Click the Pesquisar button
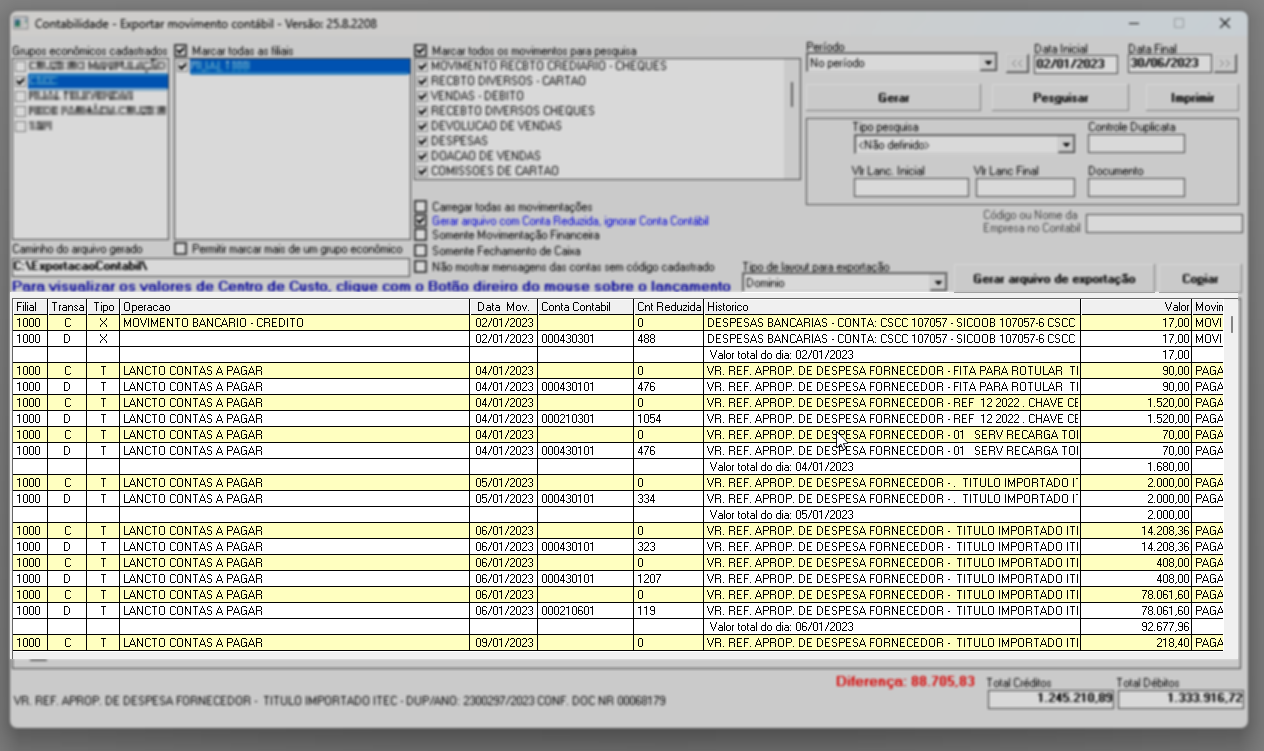 pyautogui.click(x=1059, y=98)
